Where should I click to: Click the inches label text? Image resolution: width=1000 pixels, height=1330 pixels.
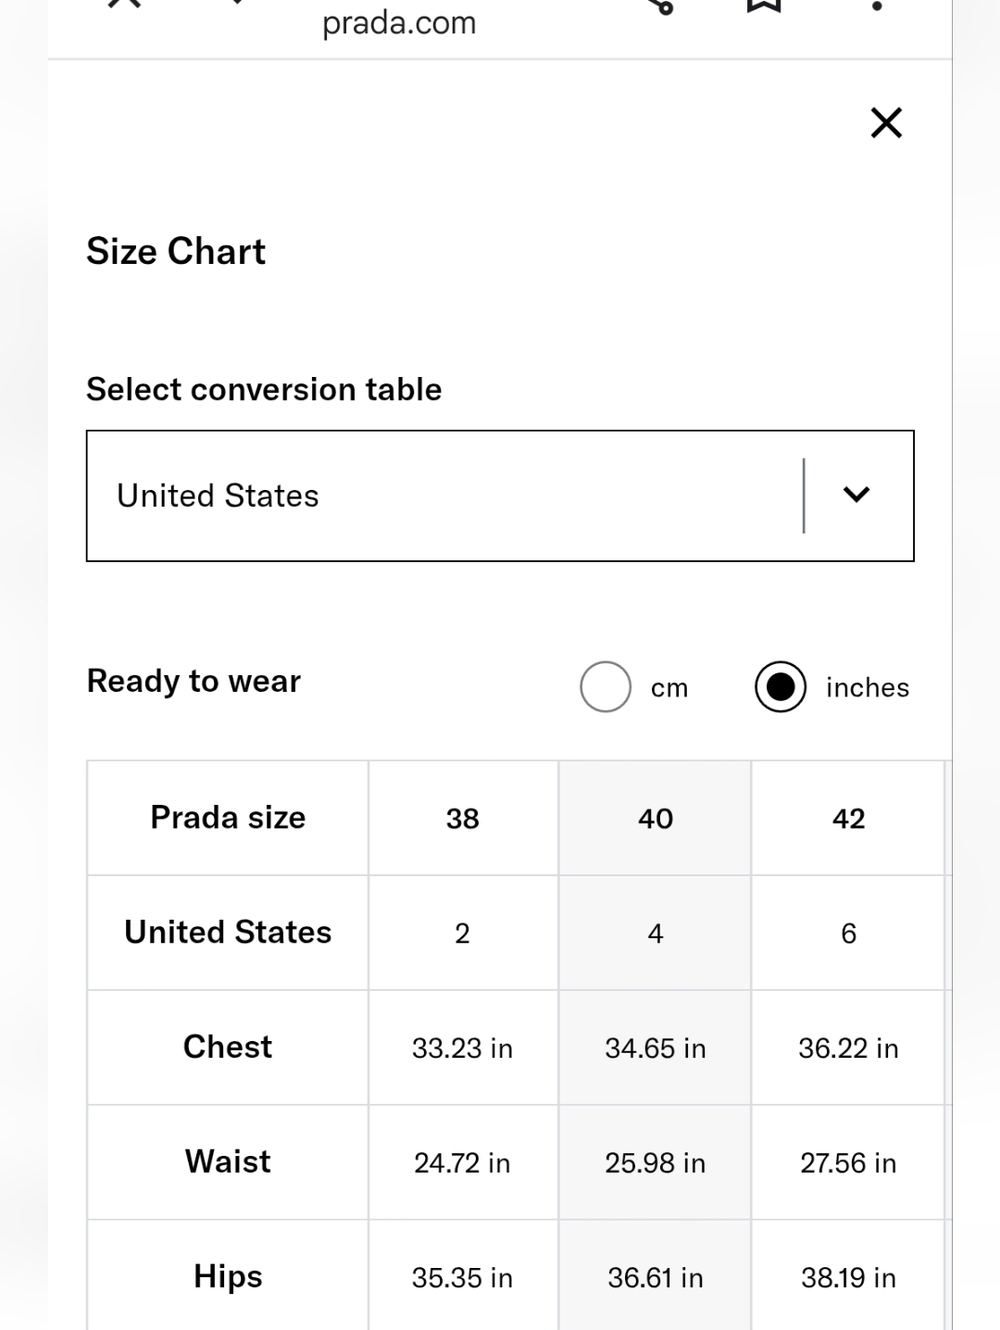867,688
